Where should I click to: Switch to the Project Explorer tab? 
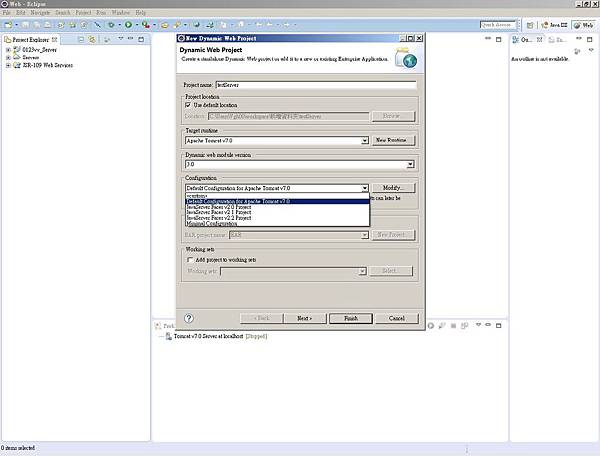click(x=31, y=39)
